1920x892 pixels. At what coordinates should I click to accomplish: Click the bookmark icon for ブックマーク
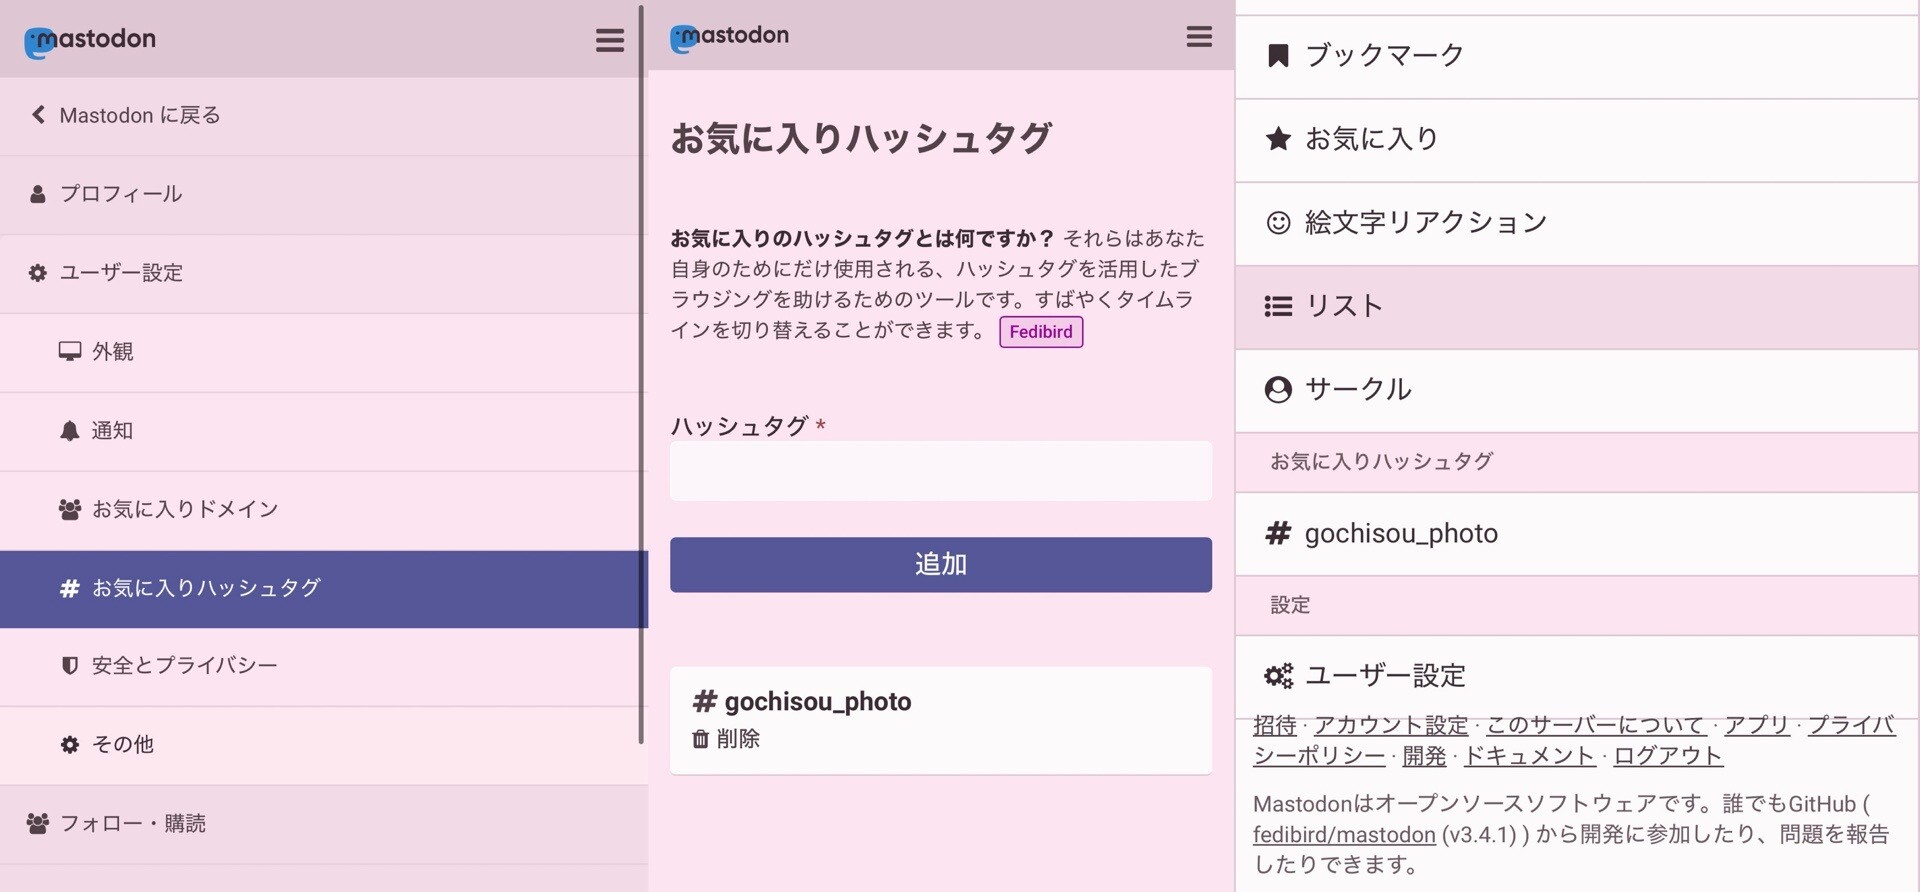point(1277,56)
